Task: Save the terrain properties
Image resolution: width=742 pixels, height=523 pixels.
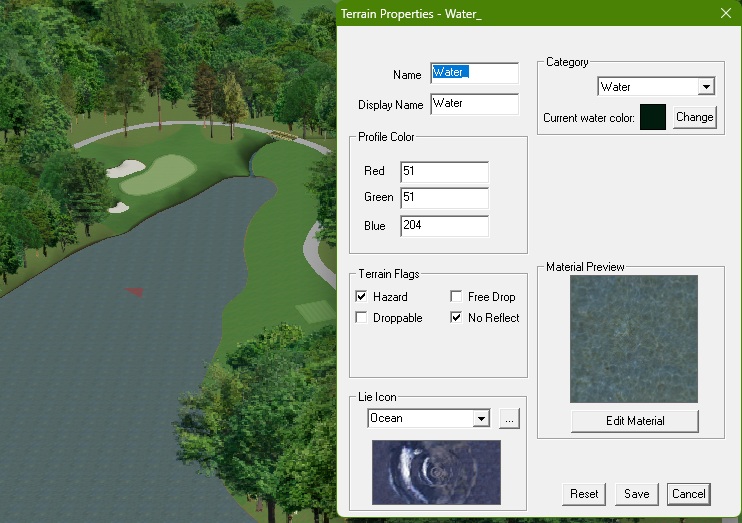Action: [x=636, y=494]
